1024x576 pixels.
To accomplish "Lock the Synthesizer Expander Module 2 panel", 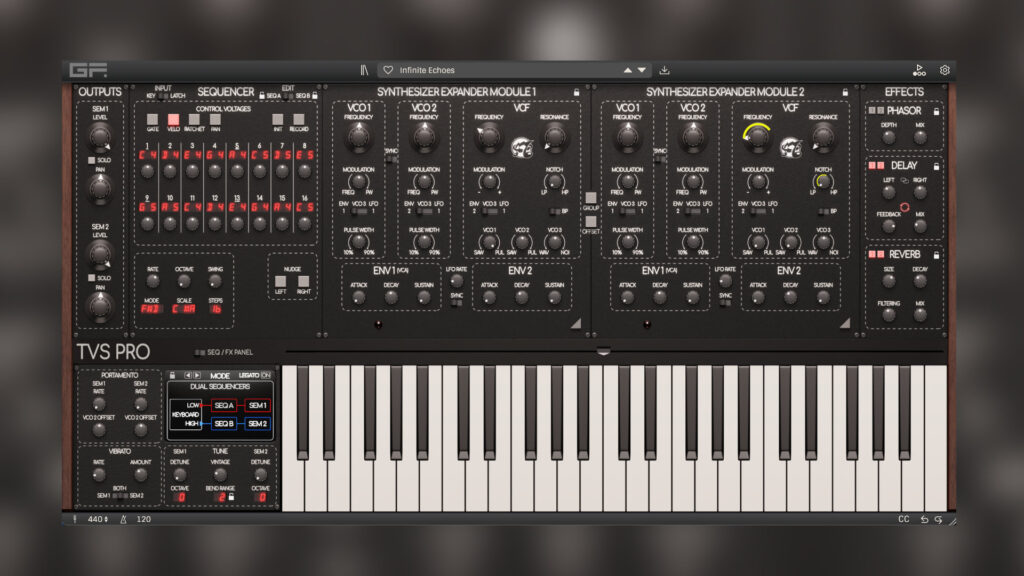I will tap(845, 92).
